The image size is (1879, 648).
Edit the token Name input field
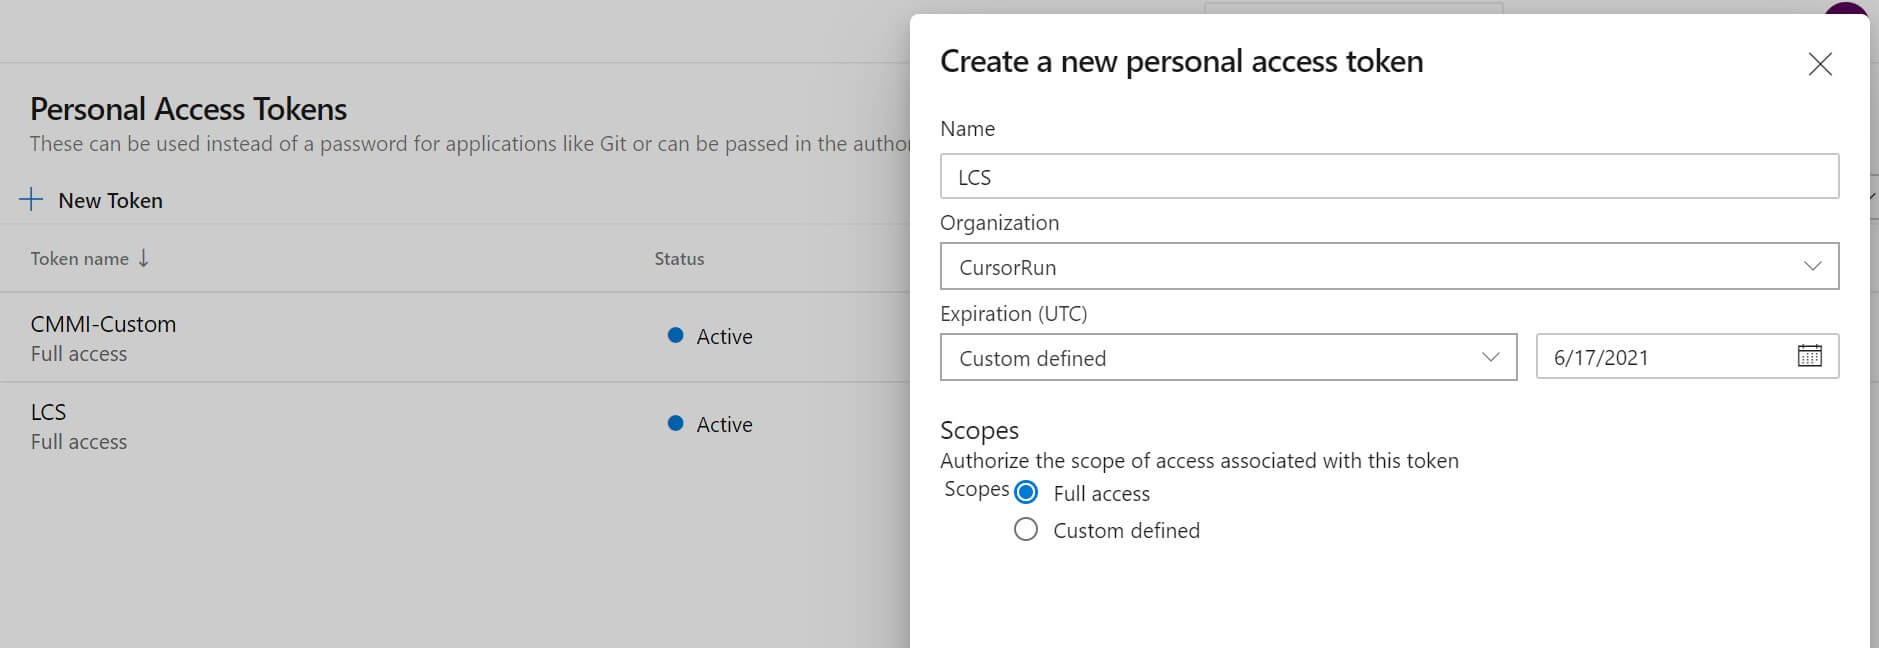pos(1388,176)
